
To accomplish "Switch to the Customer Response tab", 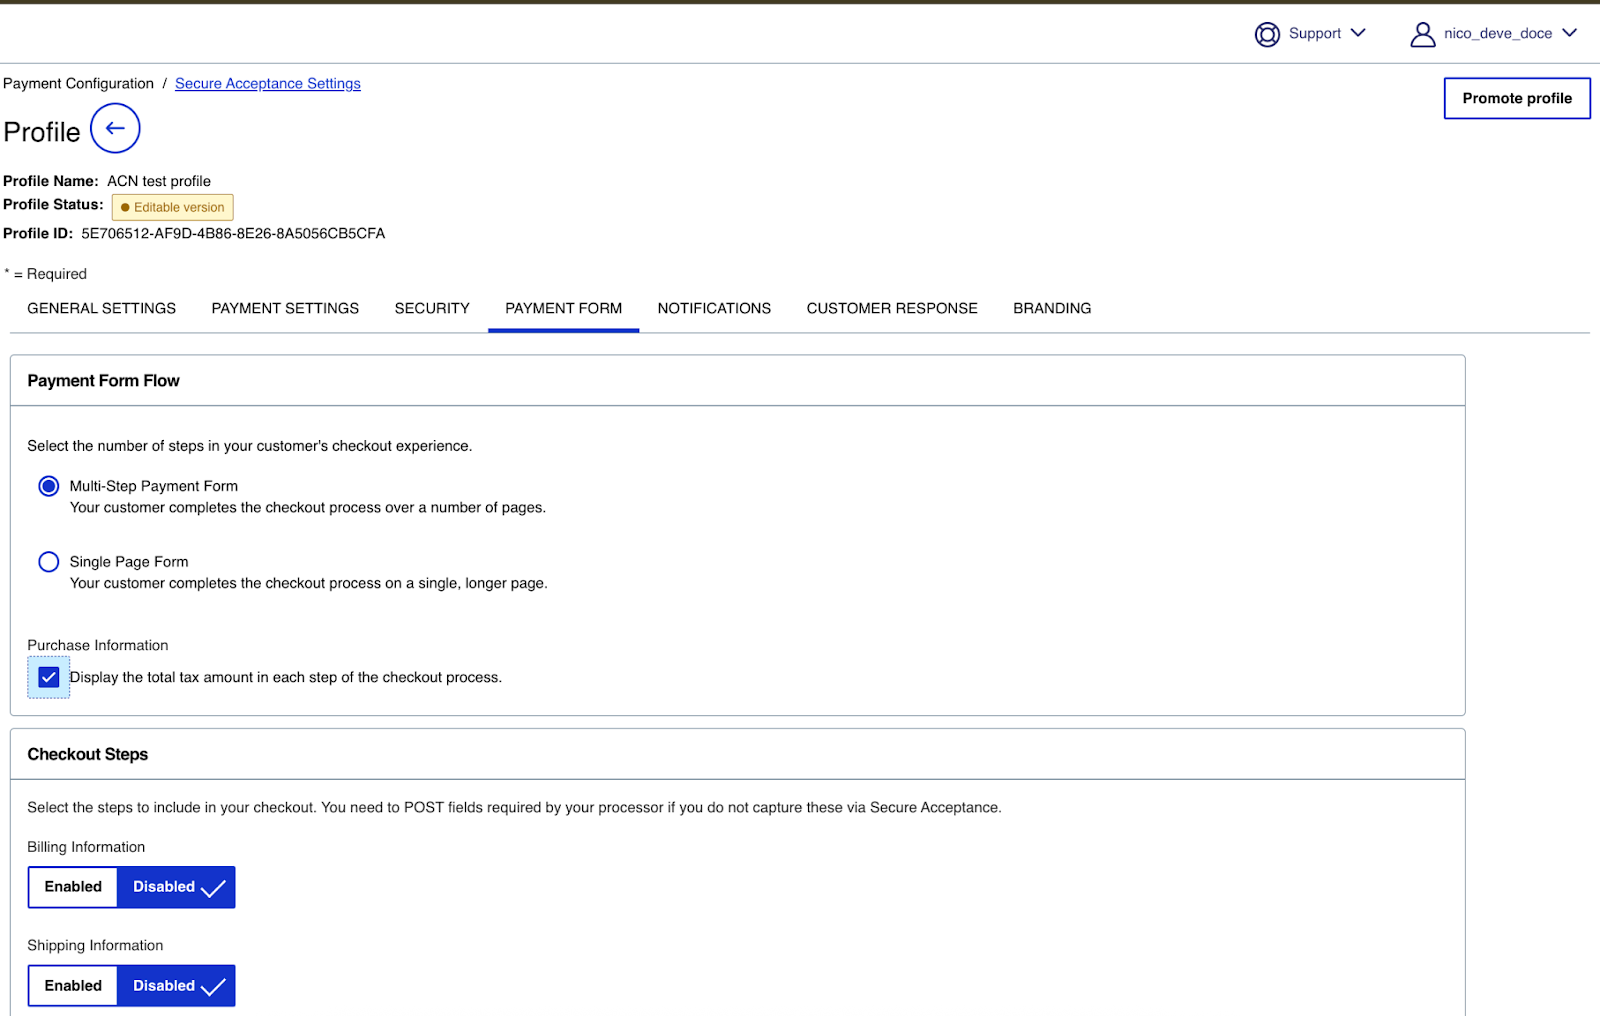I will click(x=892, y=308).
